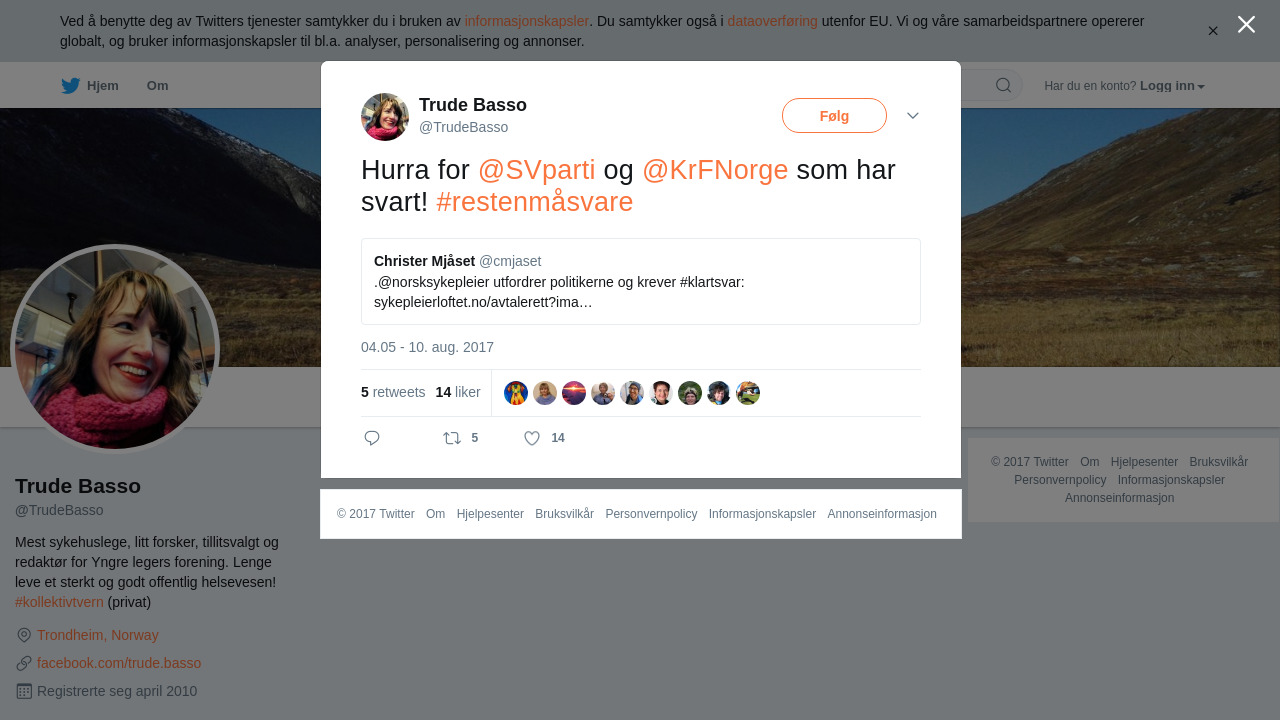This screenshot has width=1280, height=720.
Task: Open the Om menu item
Action: (158, 86)
